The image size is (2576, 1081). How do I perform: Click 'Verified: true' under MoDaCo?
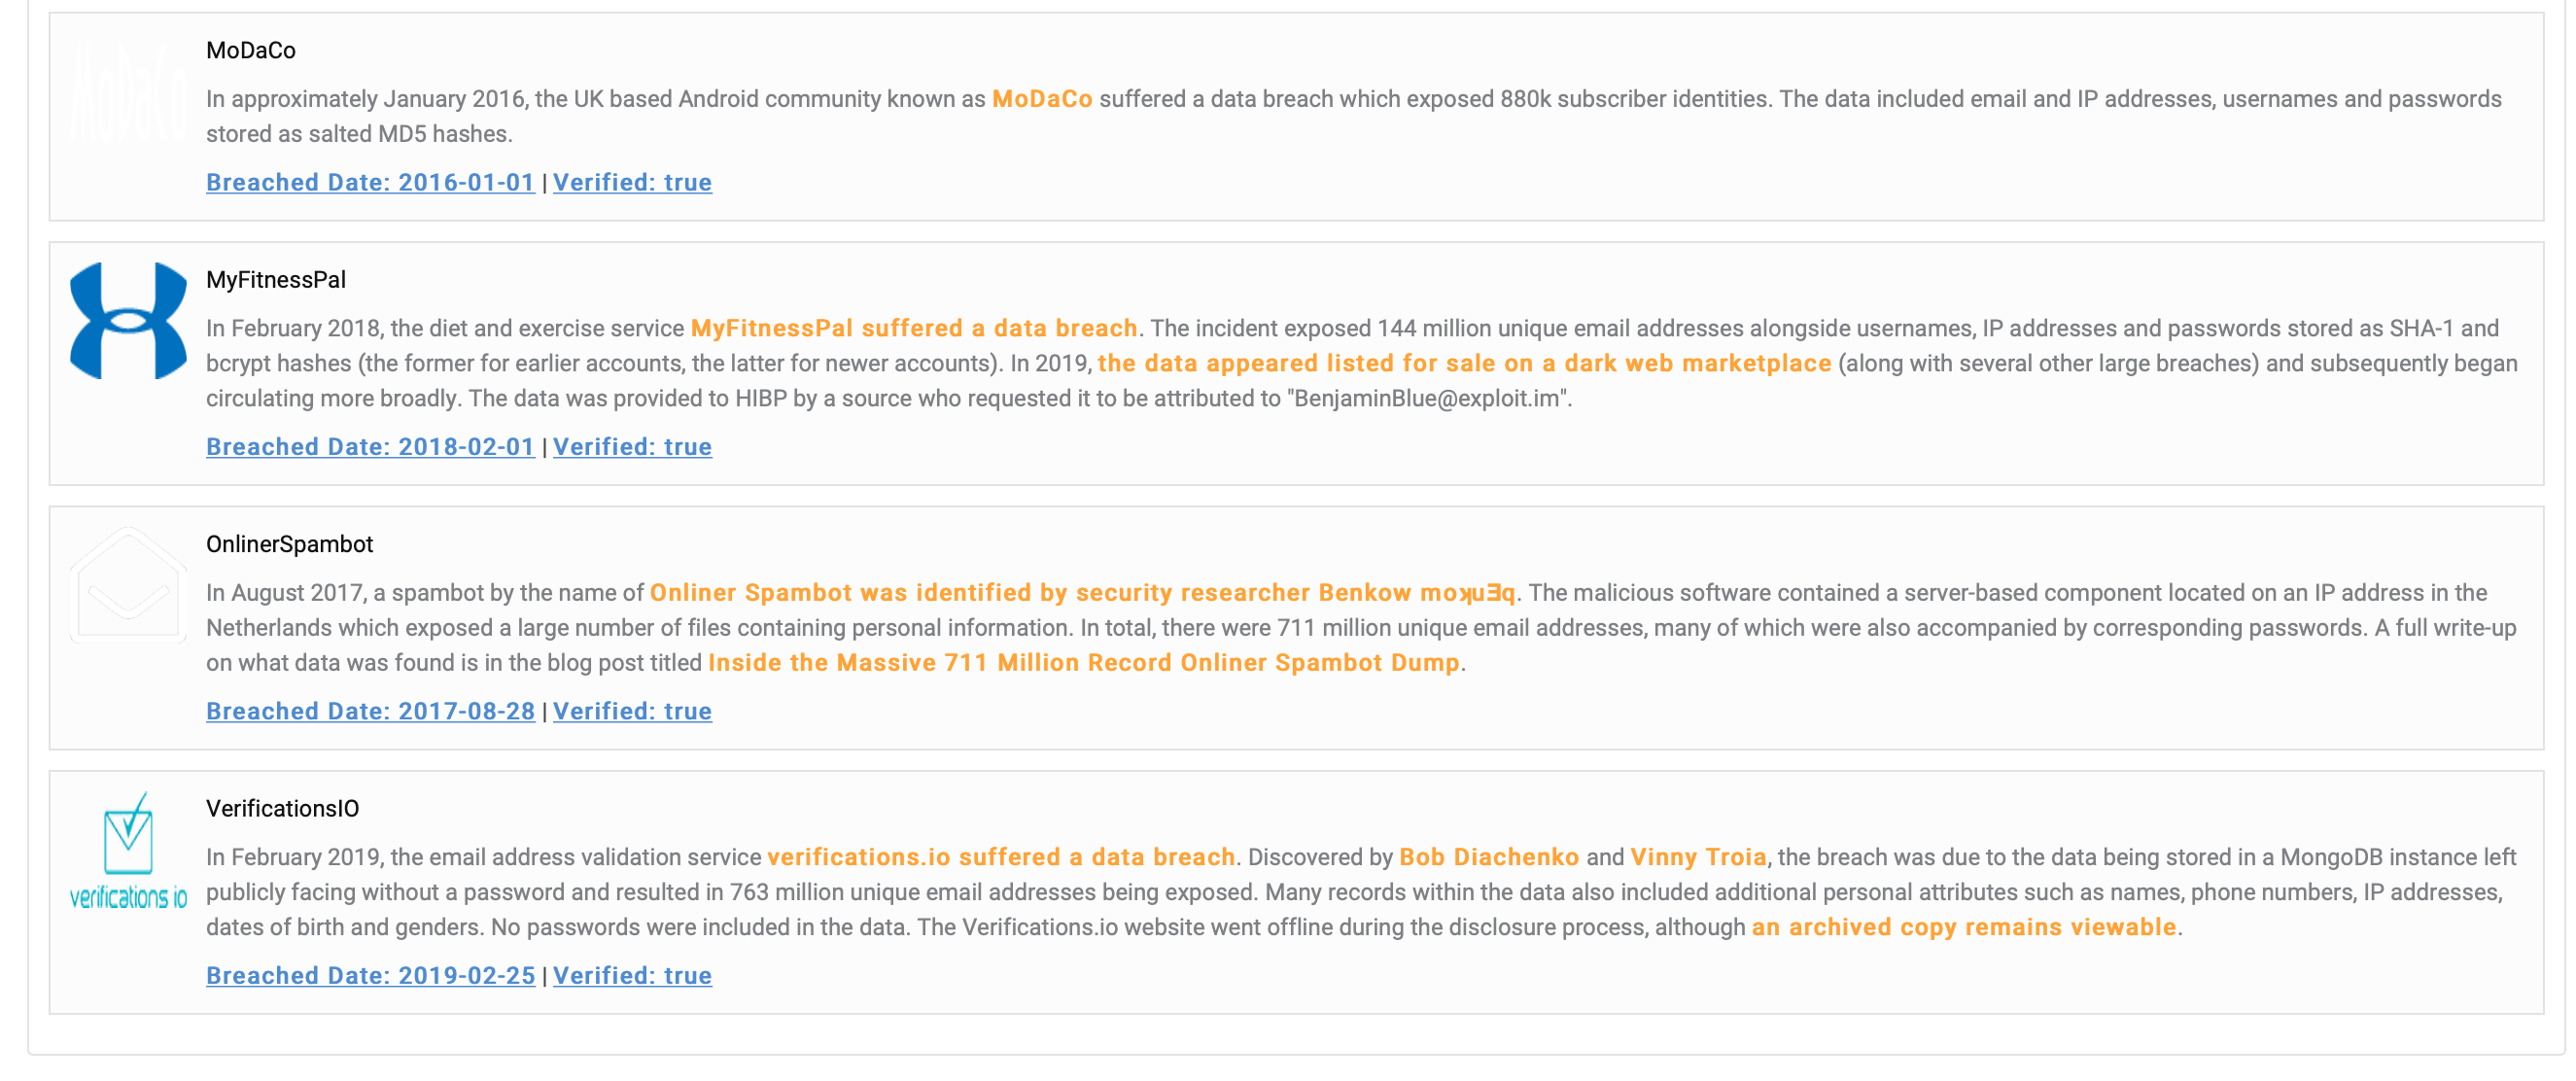(x=632, y=182)
